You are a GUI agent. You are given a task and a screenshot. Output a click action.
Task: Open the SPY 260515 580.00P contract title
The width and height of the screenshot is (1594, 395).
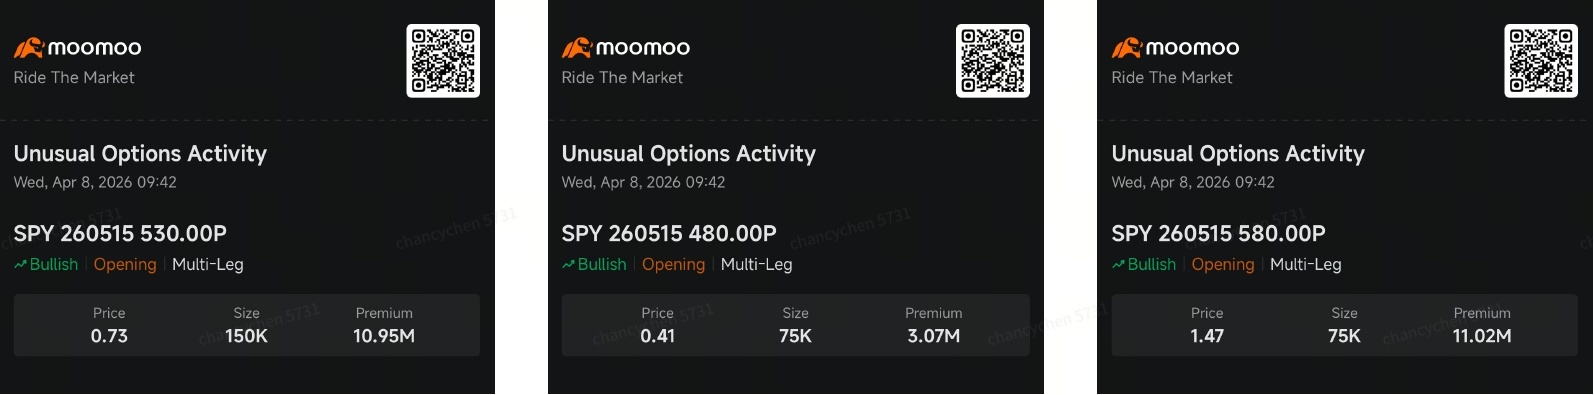[1218, 234]
